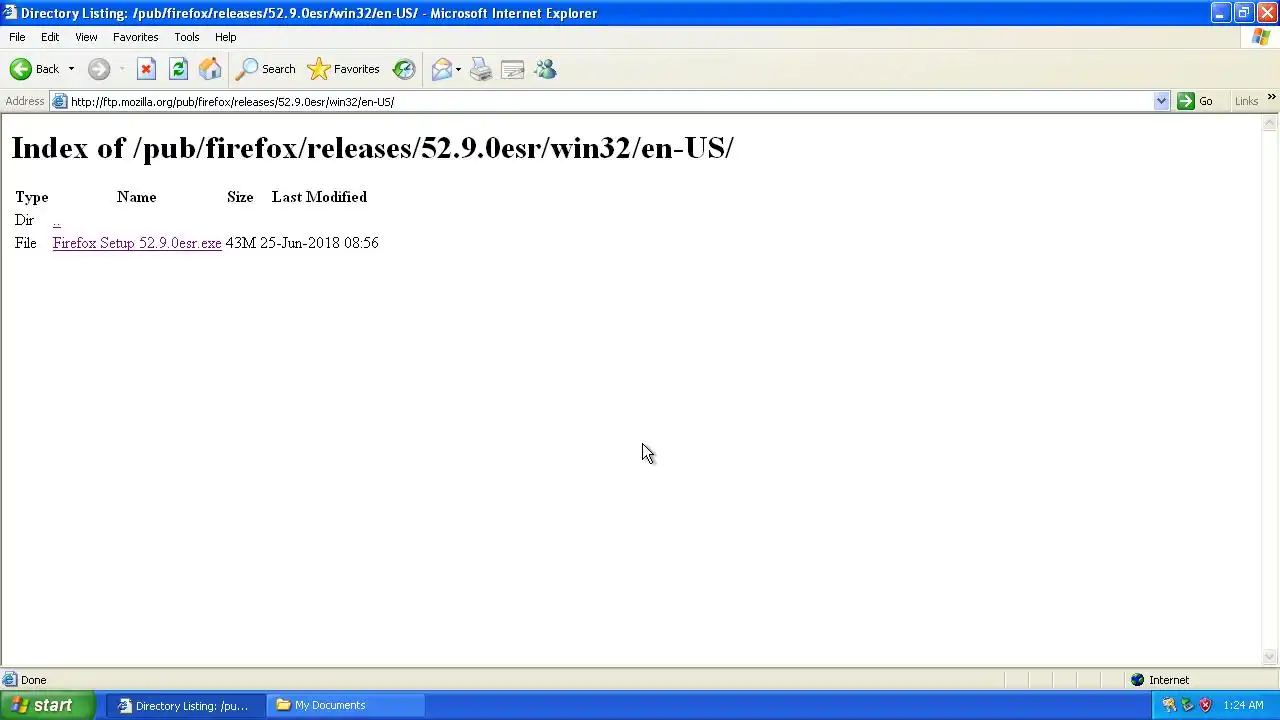Click the page icon in the Address bar
Viewport: 1280px width, 720px height.
(x=60, y=101)
